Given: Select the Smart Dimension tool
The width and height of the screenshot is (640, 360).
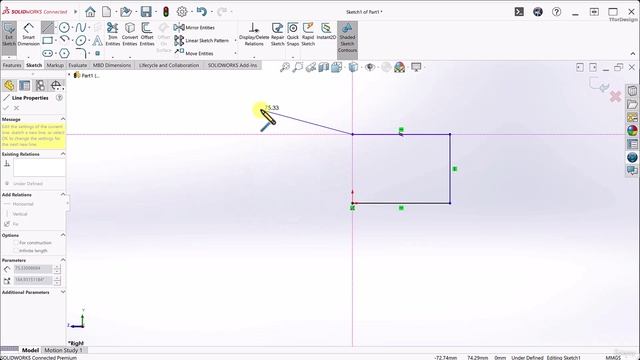Looking at the screenshot, I should pos(28,35).
